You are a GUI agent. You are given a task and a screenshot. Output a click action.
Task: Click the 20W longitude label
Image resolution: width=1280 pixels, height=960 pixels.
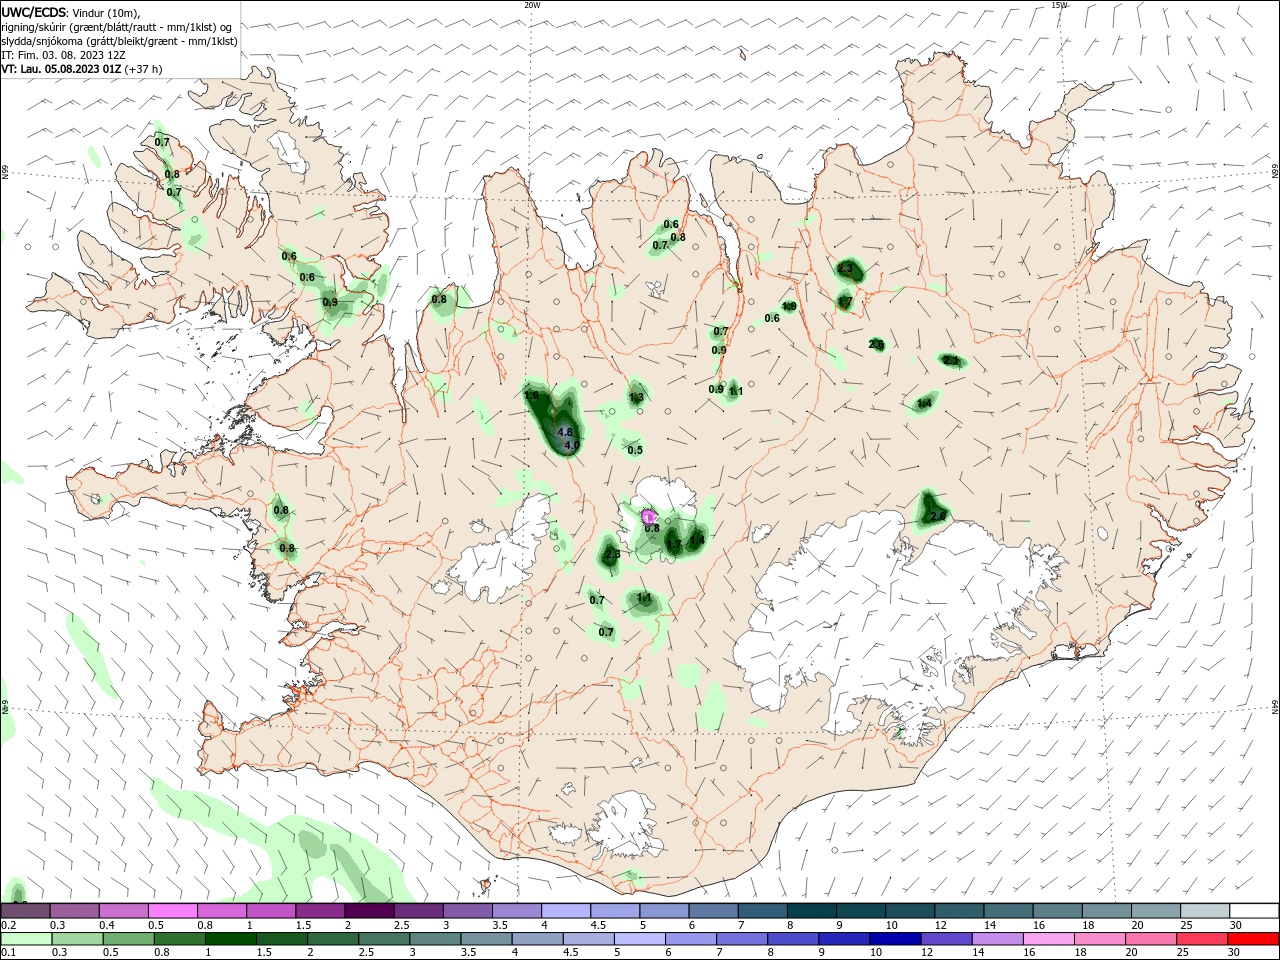pos(532,5)
